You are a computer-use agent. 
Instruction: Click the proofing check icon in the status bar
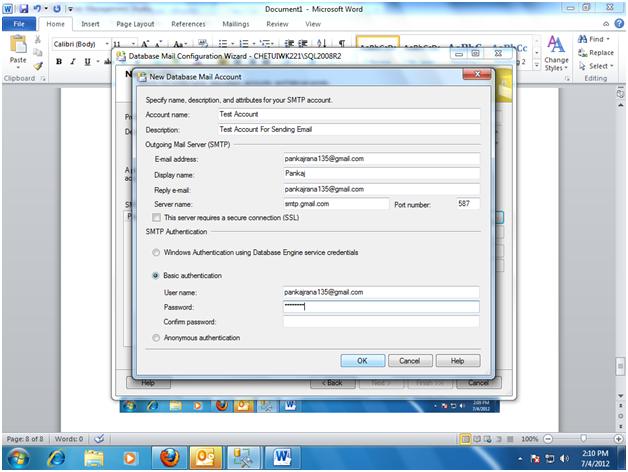coord(99,439)
